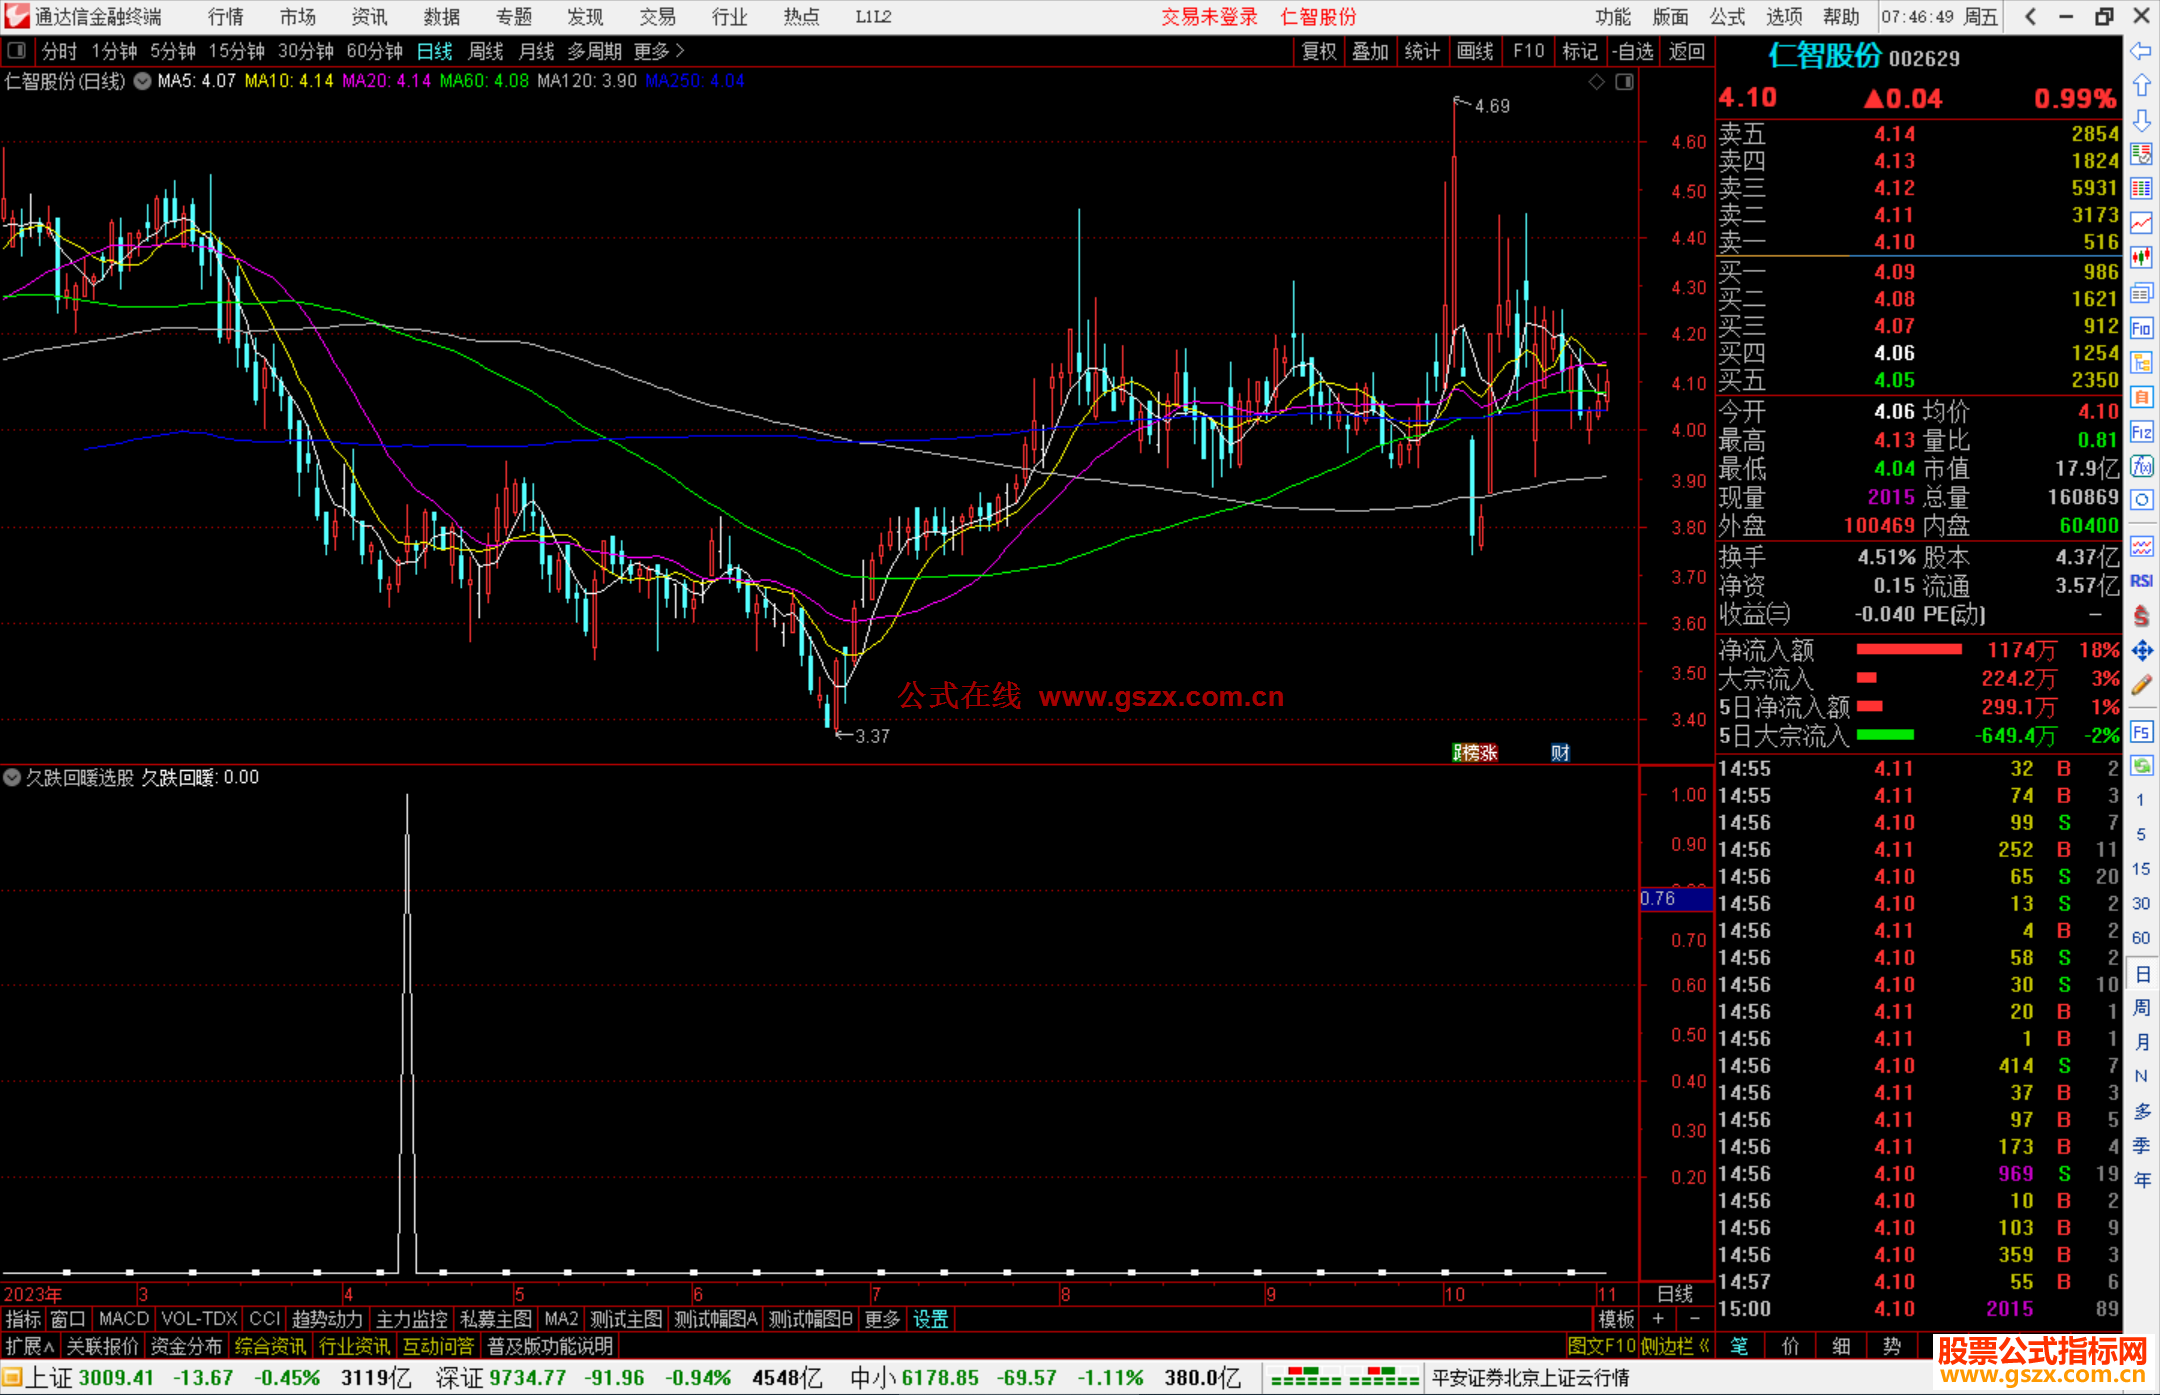
Task: Toggle the chart panel split icon at top-right
Action: coord(1624,81)
